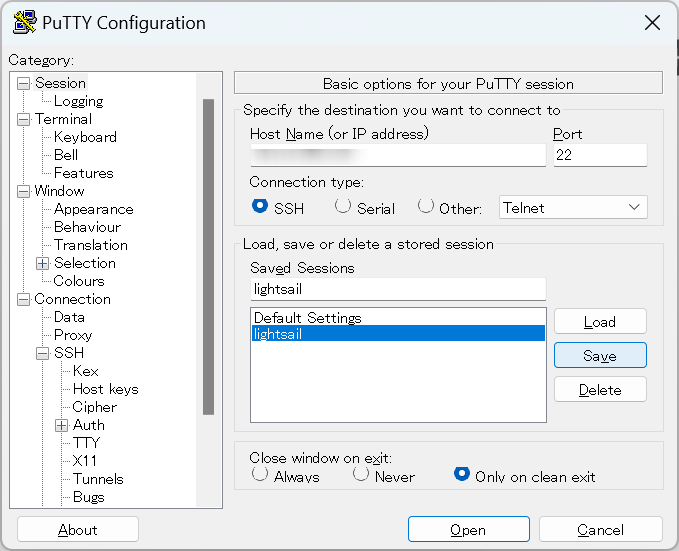Open the Connection category
This screenshot has height=551, width=679.
click(x=72, y=299)
